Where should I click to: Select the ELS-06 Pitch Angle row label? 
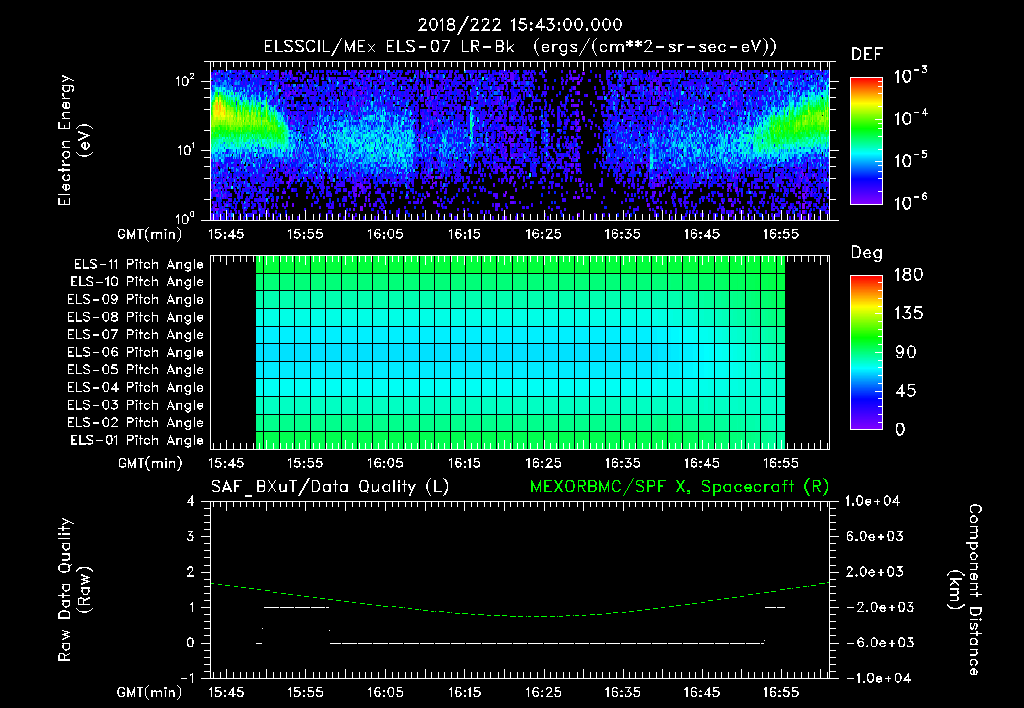click(x=136, y=353)
